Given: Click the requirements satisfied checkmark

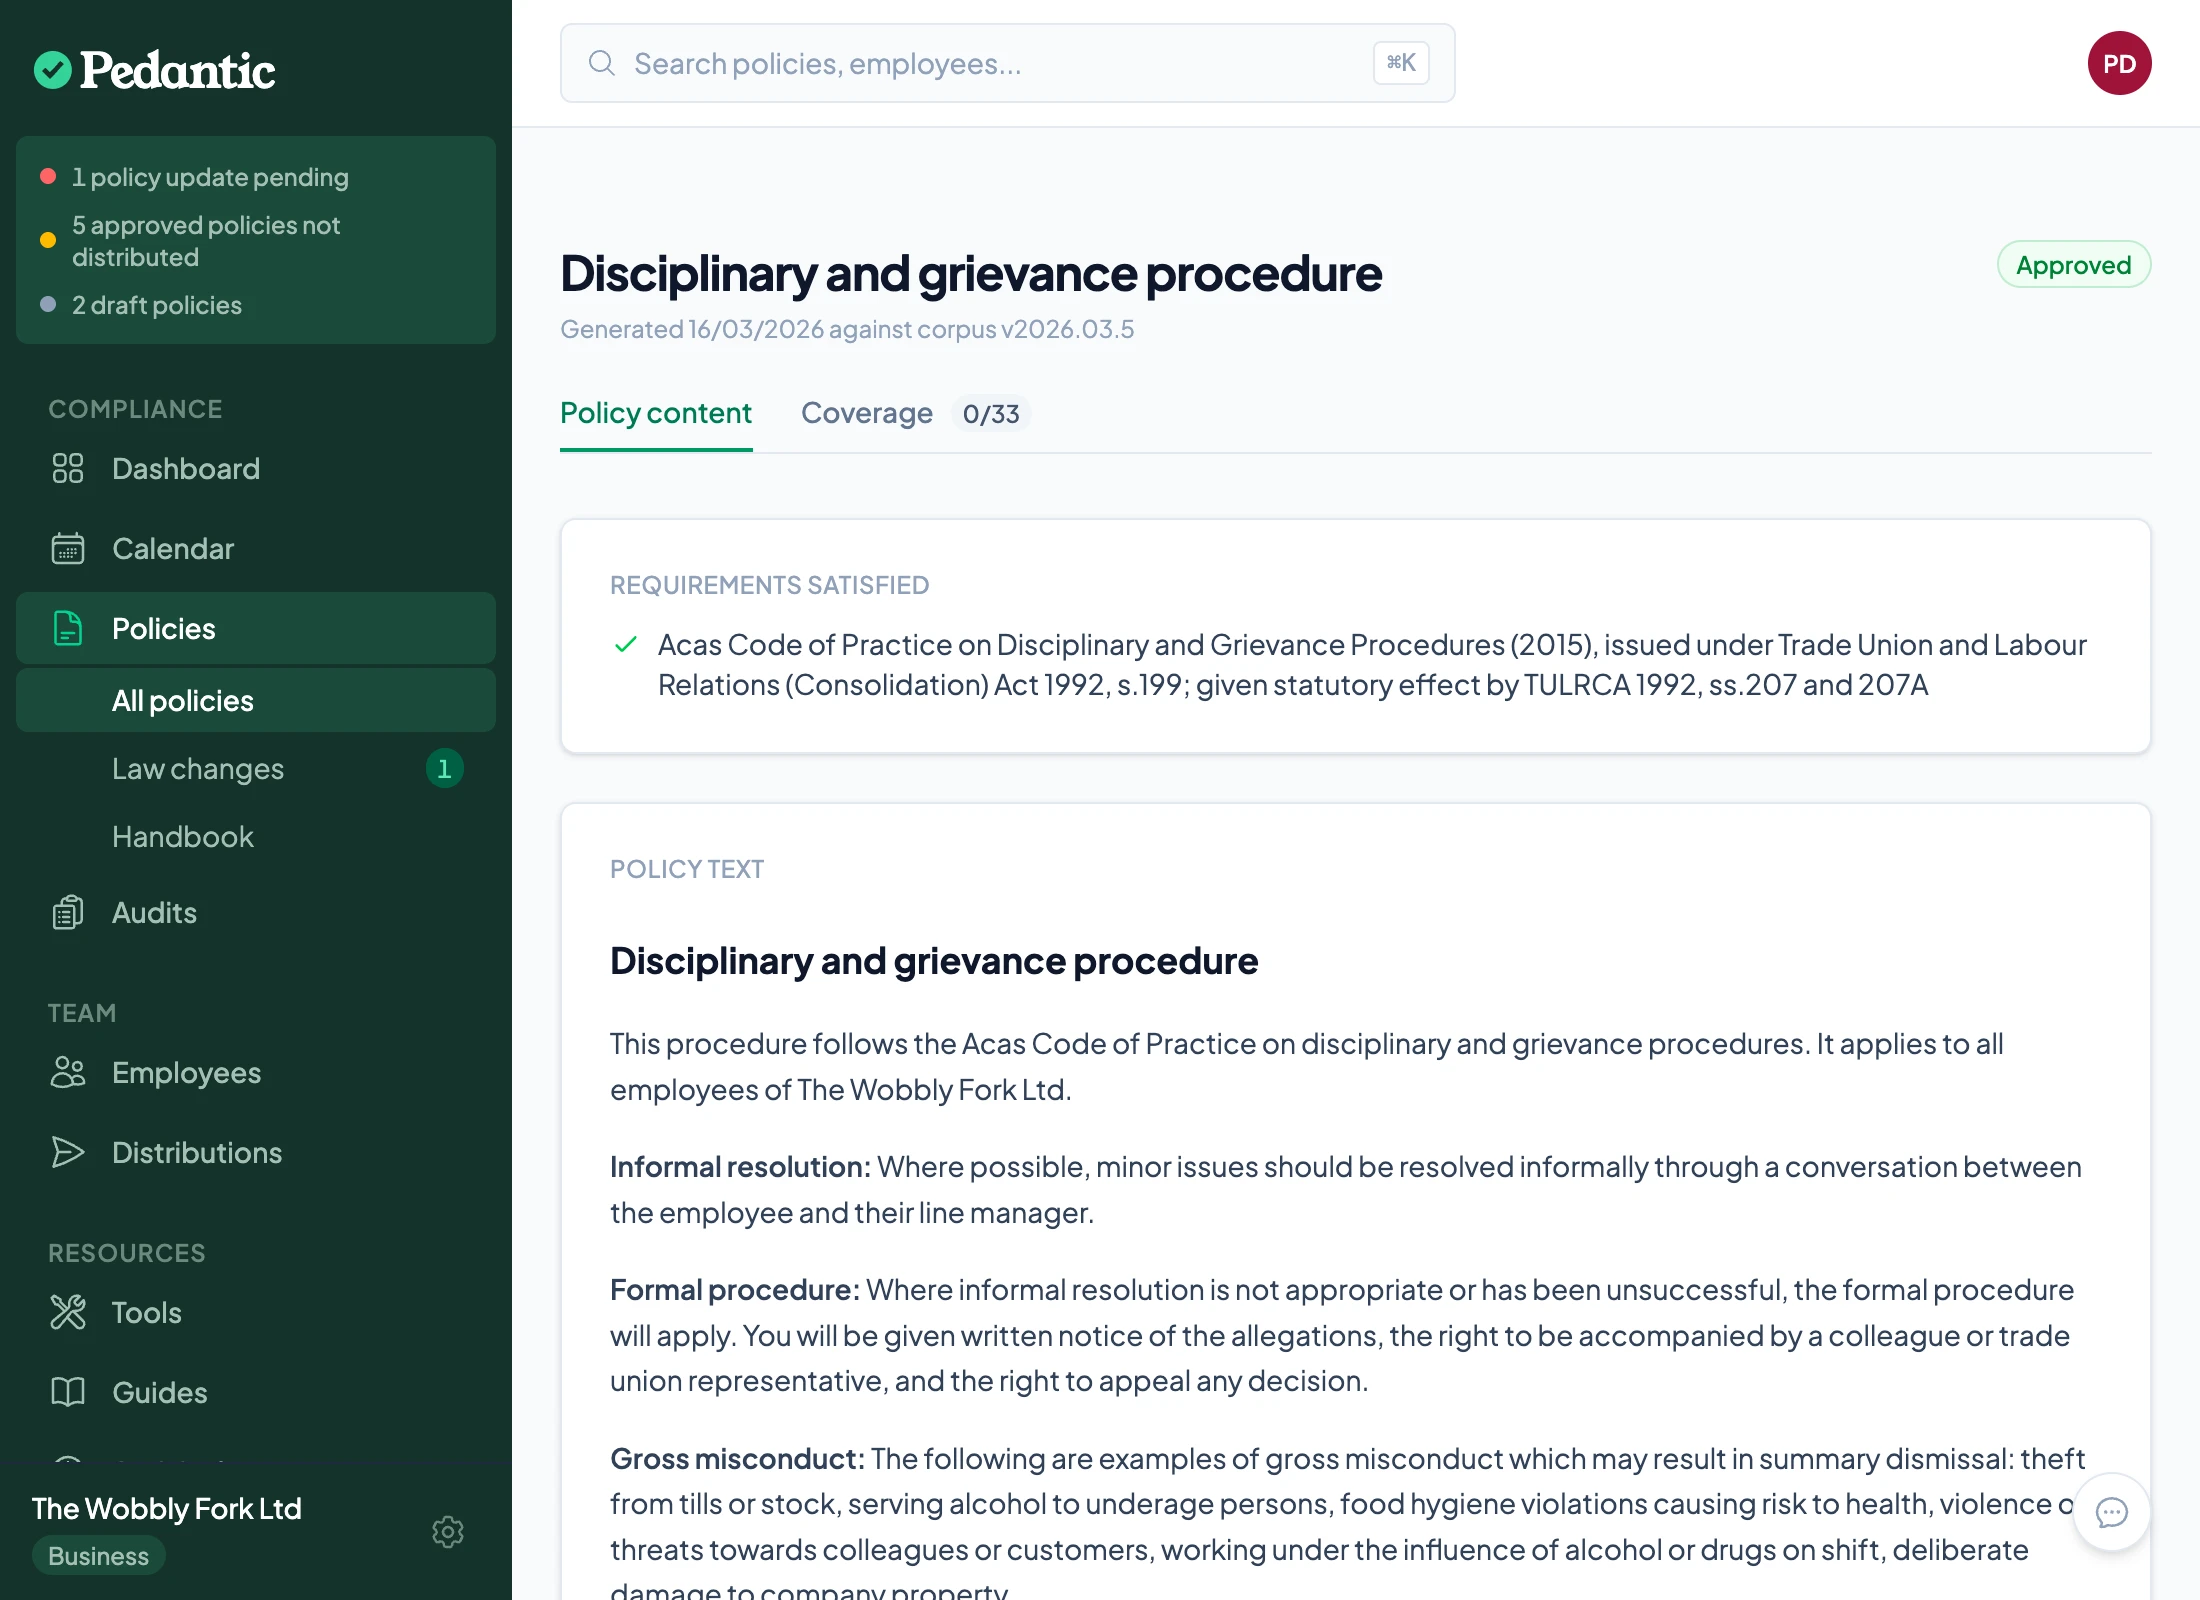Looking at the screenshot, I should pyautogui.click(x=626, y=645).
